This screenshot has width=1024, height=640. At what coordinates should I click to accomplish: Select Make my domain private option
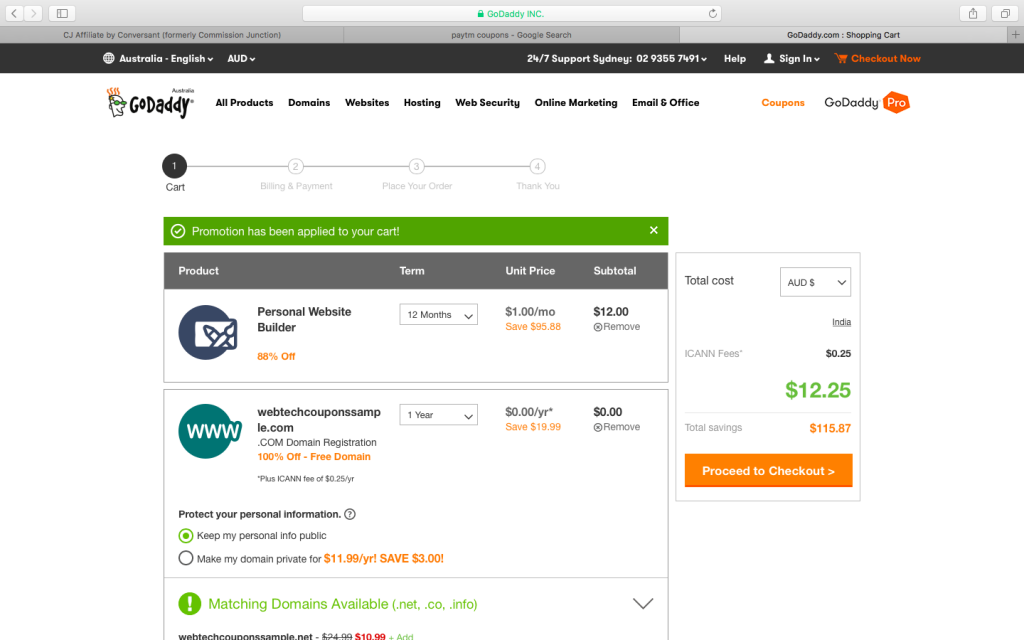tap(186, 559)
